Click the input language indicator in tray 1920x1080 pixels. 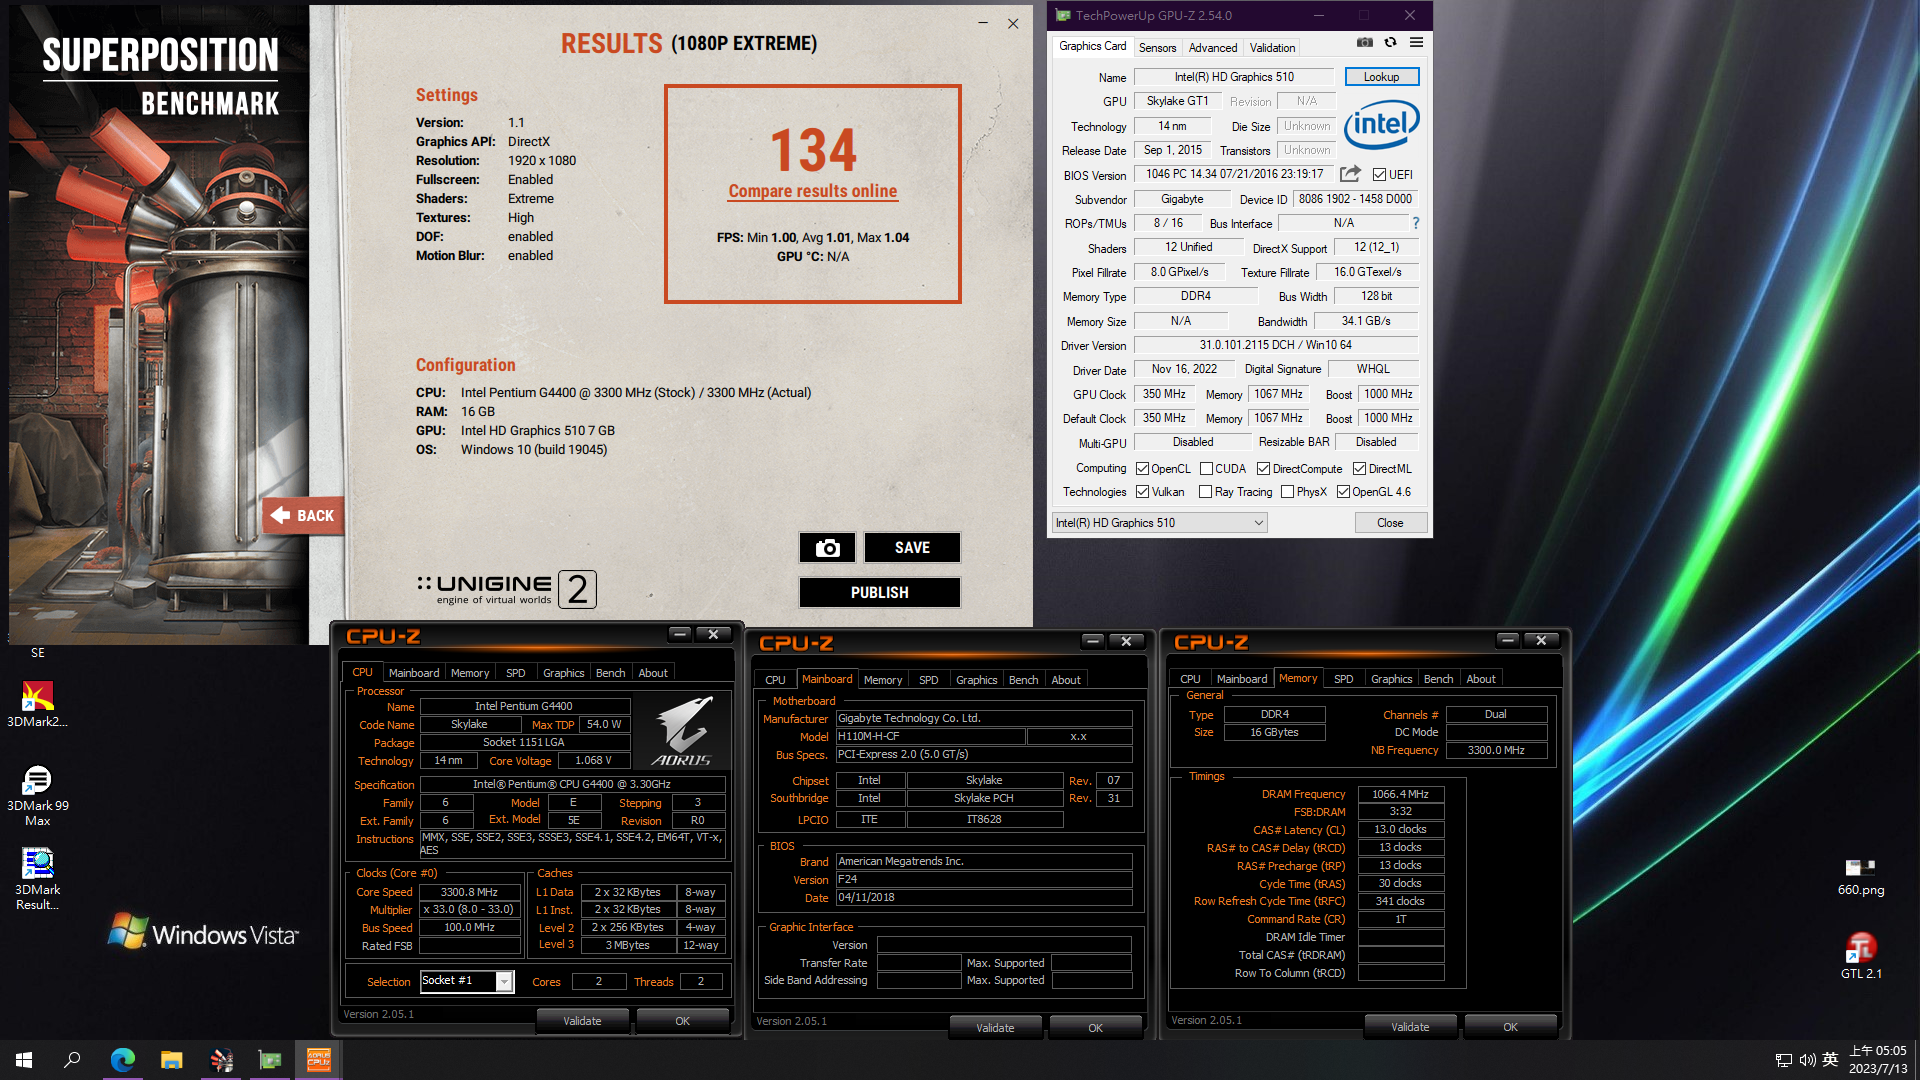(x=1830, y=1060)
